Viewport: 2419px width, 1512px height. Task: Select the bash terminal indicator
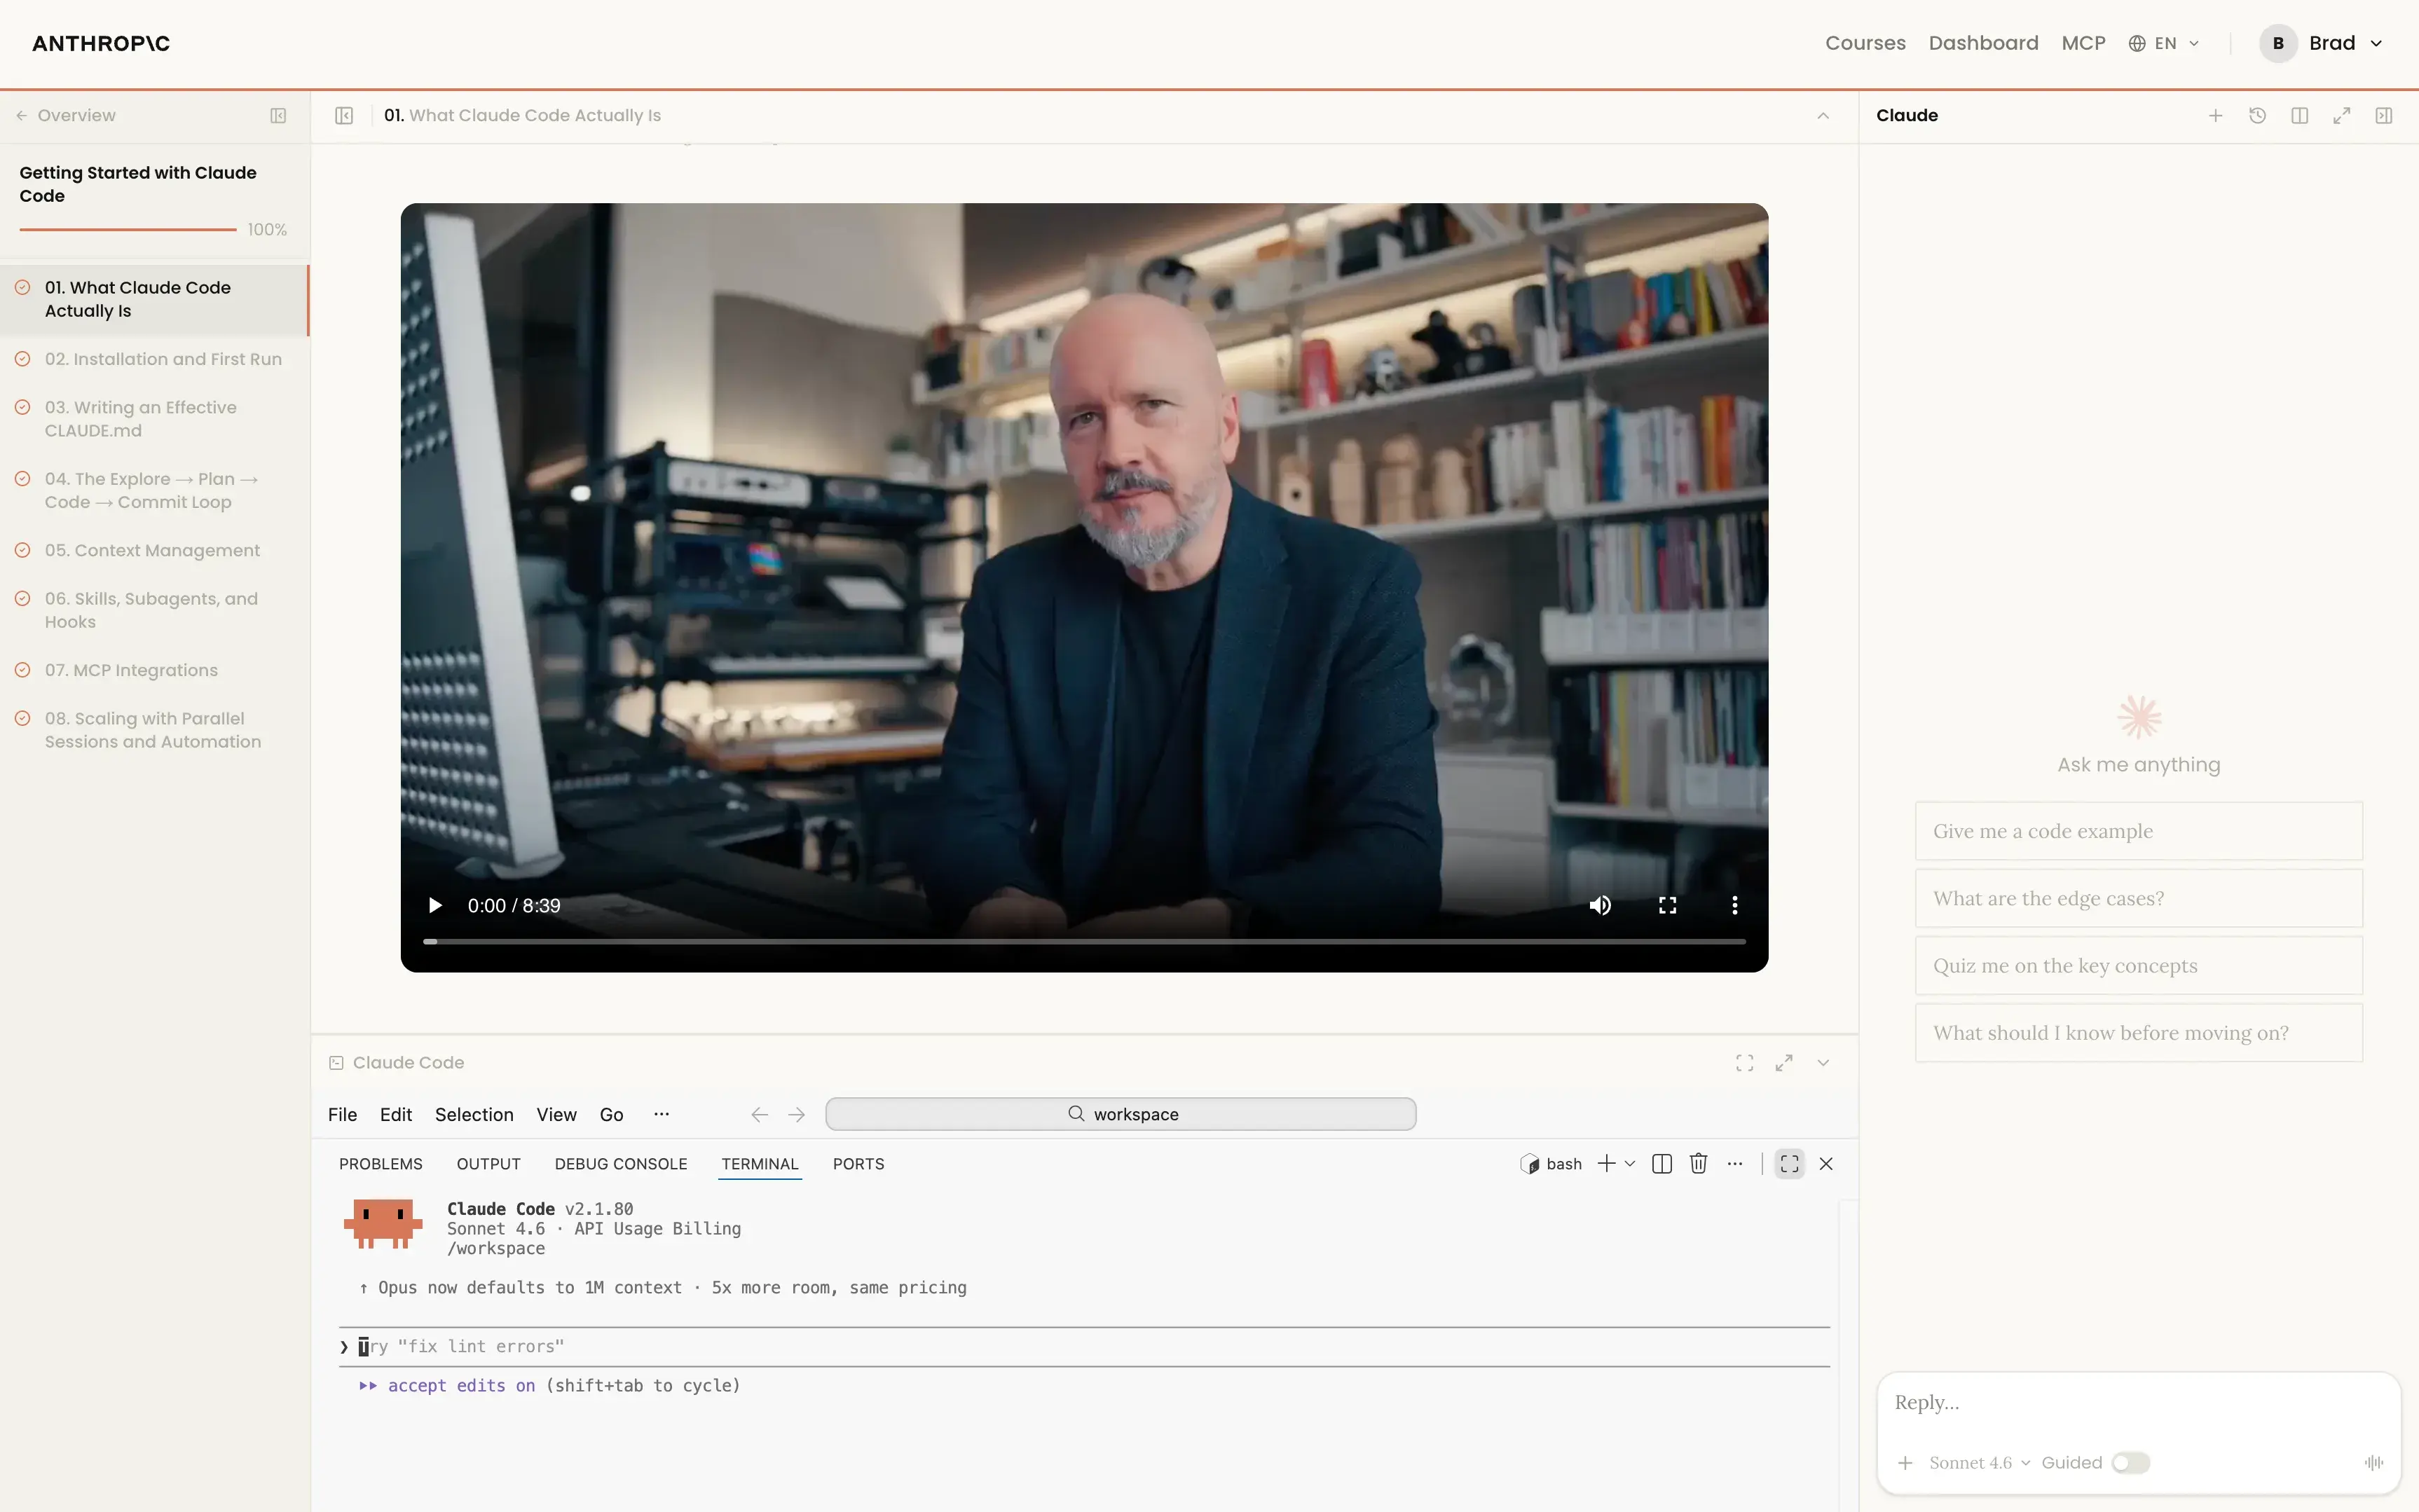point(1551,1163)
